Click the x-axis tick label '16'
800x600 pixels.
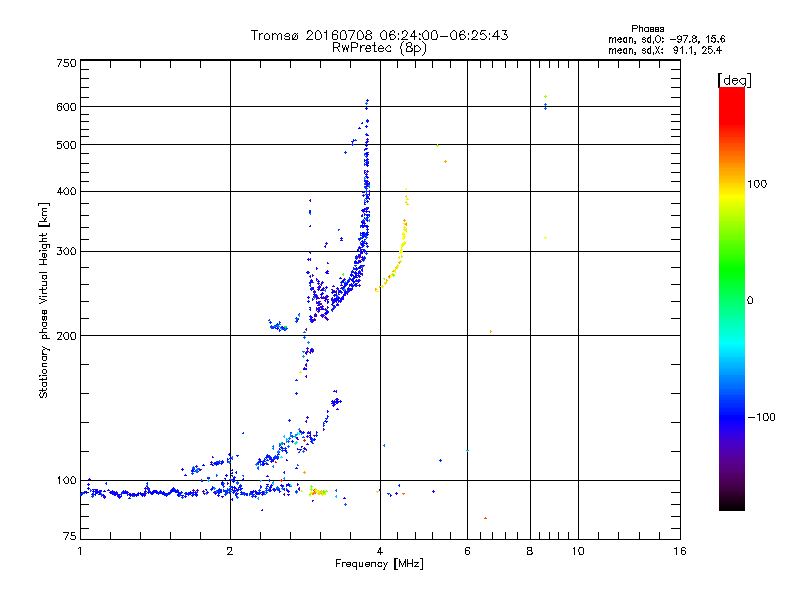pyautogui.click(x=680, y=551)
